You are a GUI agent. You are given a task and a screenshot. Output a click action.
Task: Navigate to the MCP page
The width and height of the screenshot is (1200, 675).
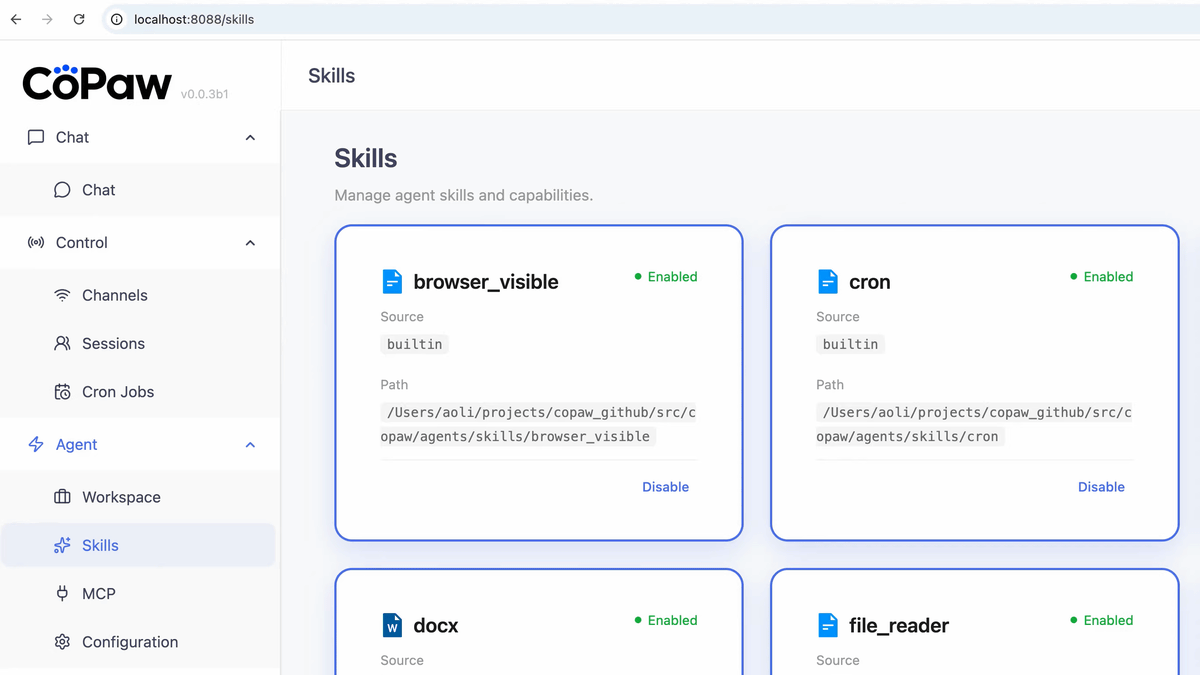coord(98,594)
